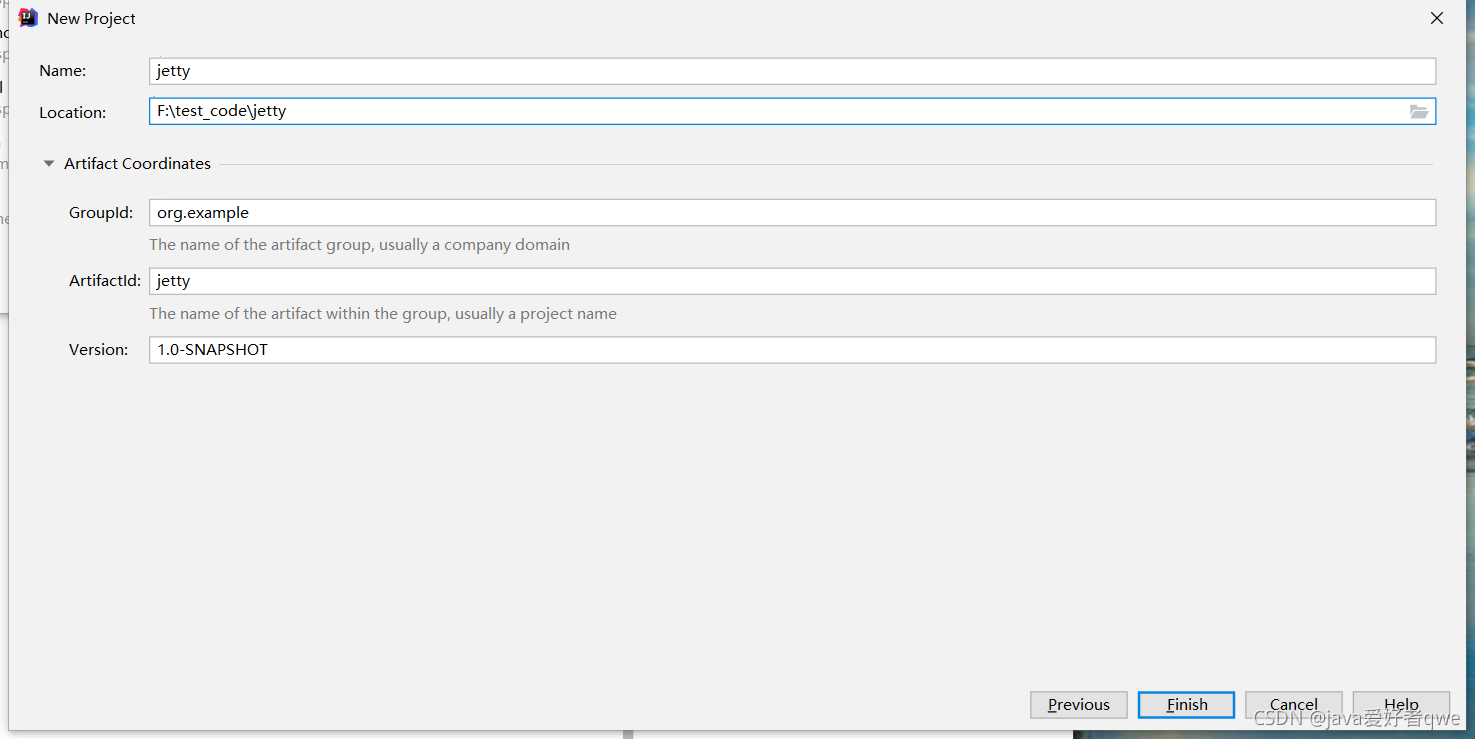
Task: Click the 'usually a project name' hint text
Action: (535, 313)
